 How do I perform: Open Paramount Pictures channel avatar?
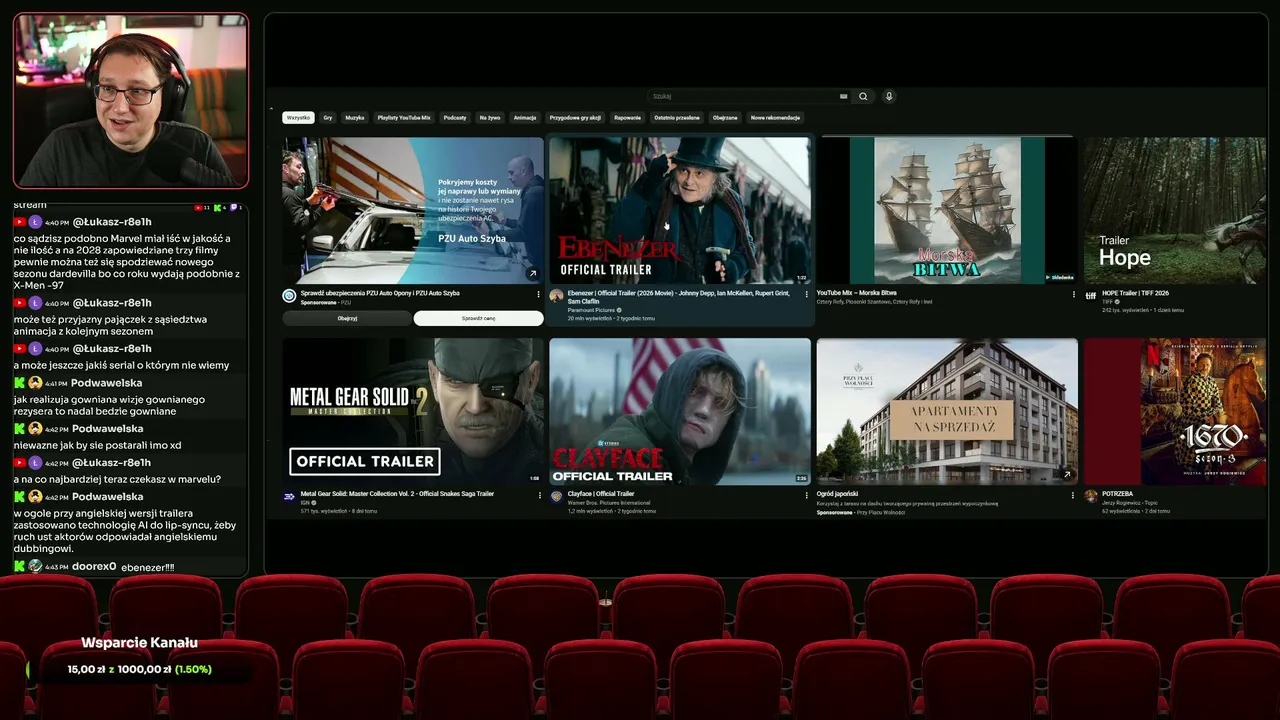[556, 296]
